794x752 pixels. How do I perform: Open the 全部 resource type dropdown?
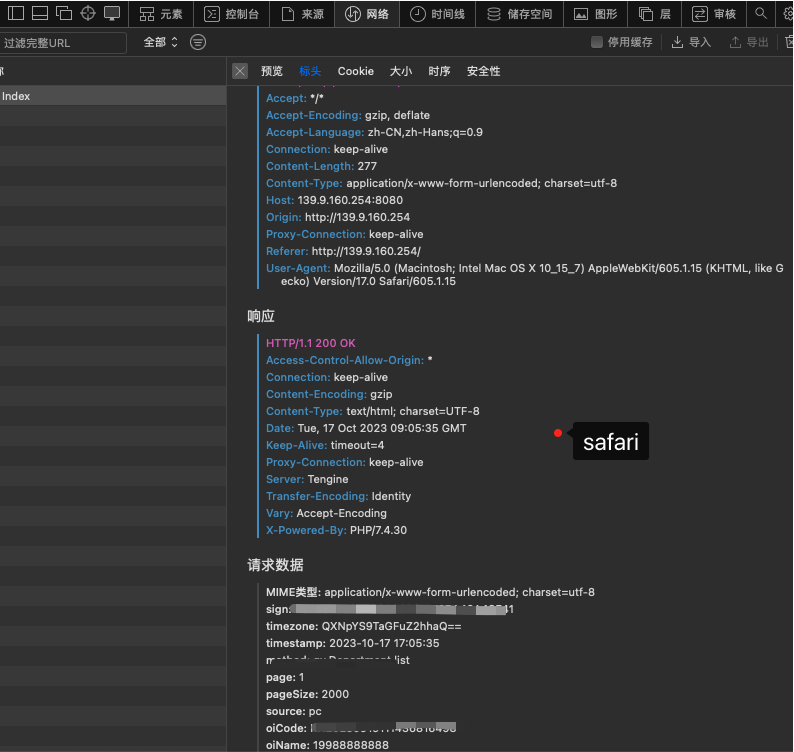pos(161,42)
